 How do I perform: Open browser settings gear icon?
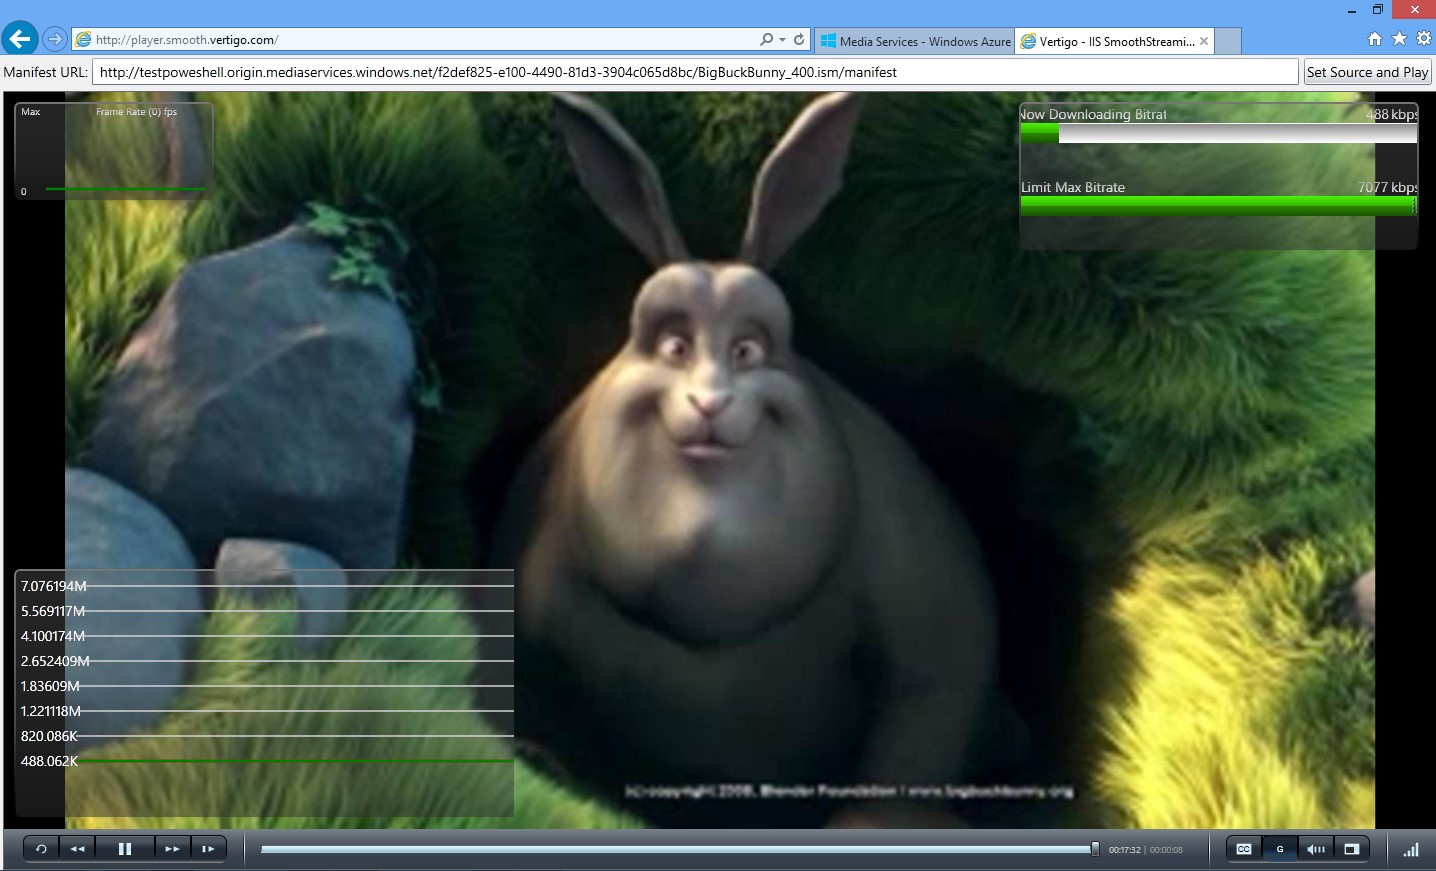[x=1423, y=38]
